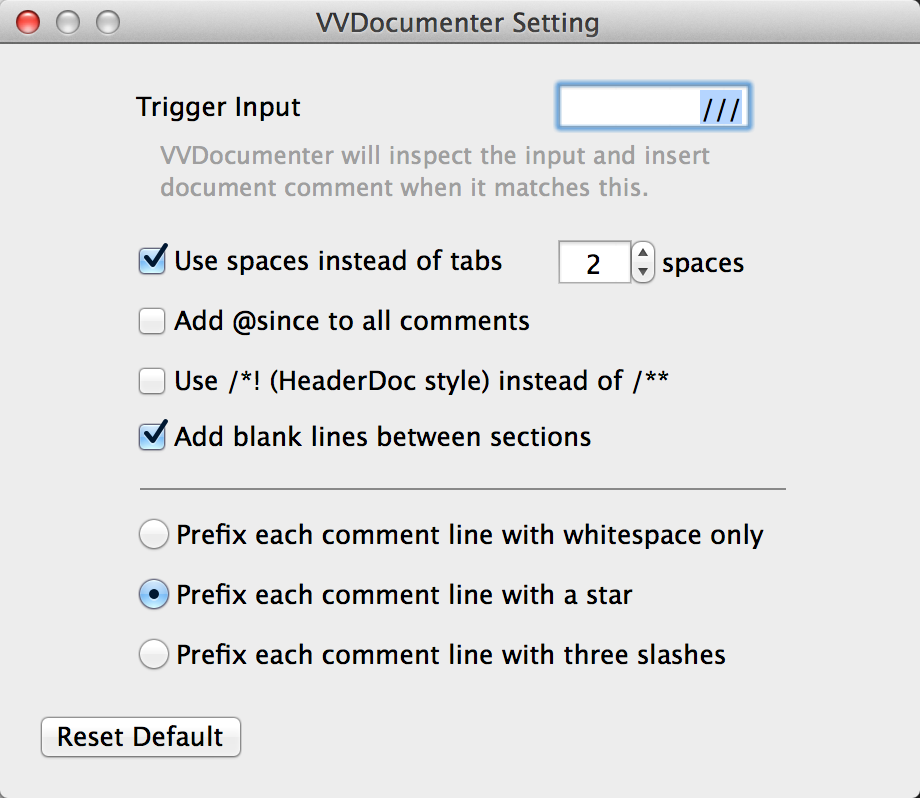
Task: Uncheck Add blank lines between sections
Action: tap(153, 437)
